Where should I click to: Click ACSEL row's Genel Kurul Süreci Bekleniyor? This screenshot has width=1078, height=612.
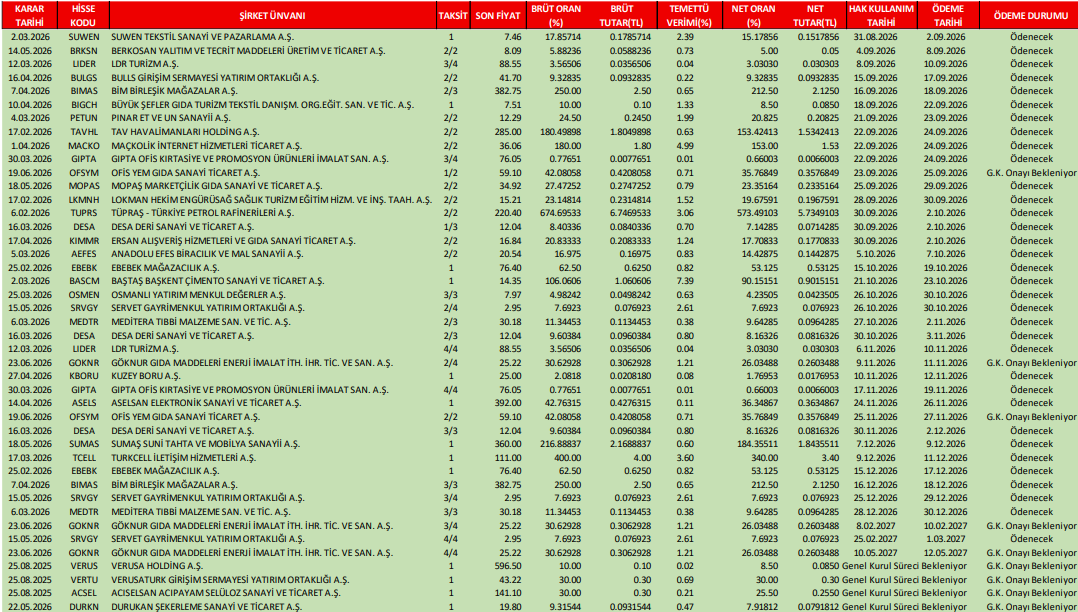[904, 593]
